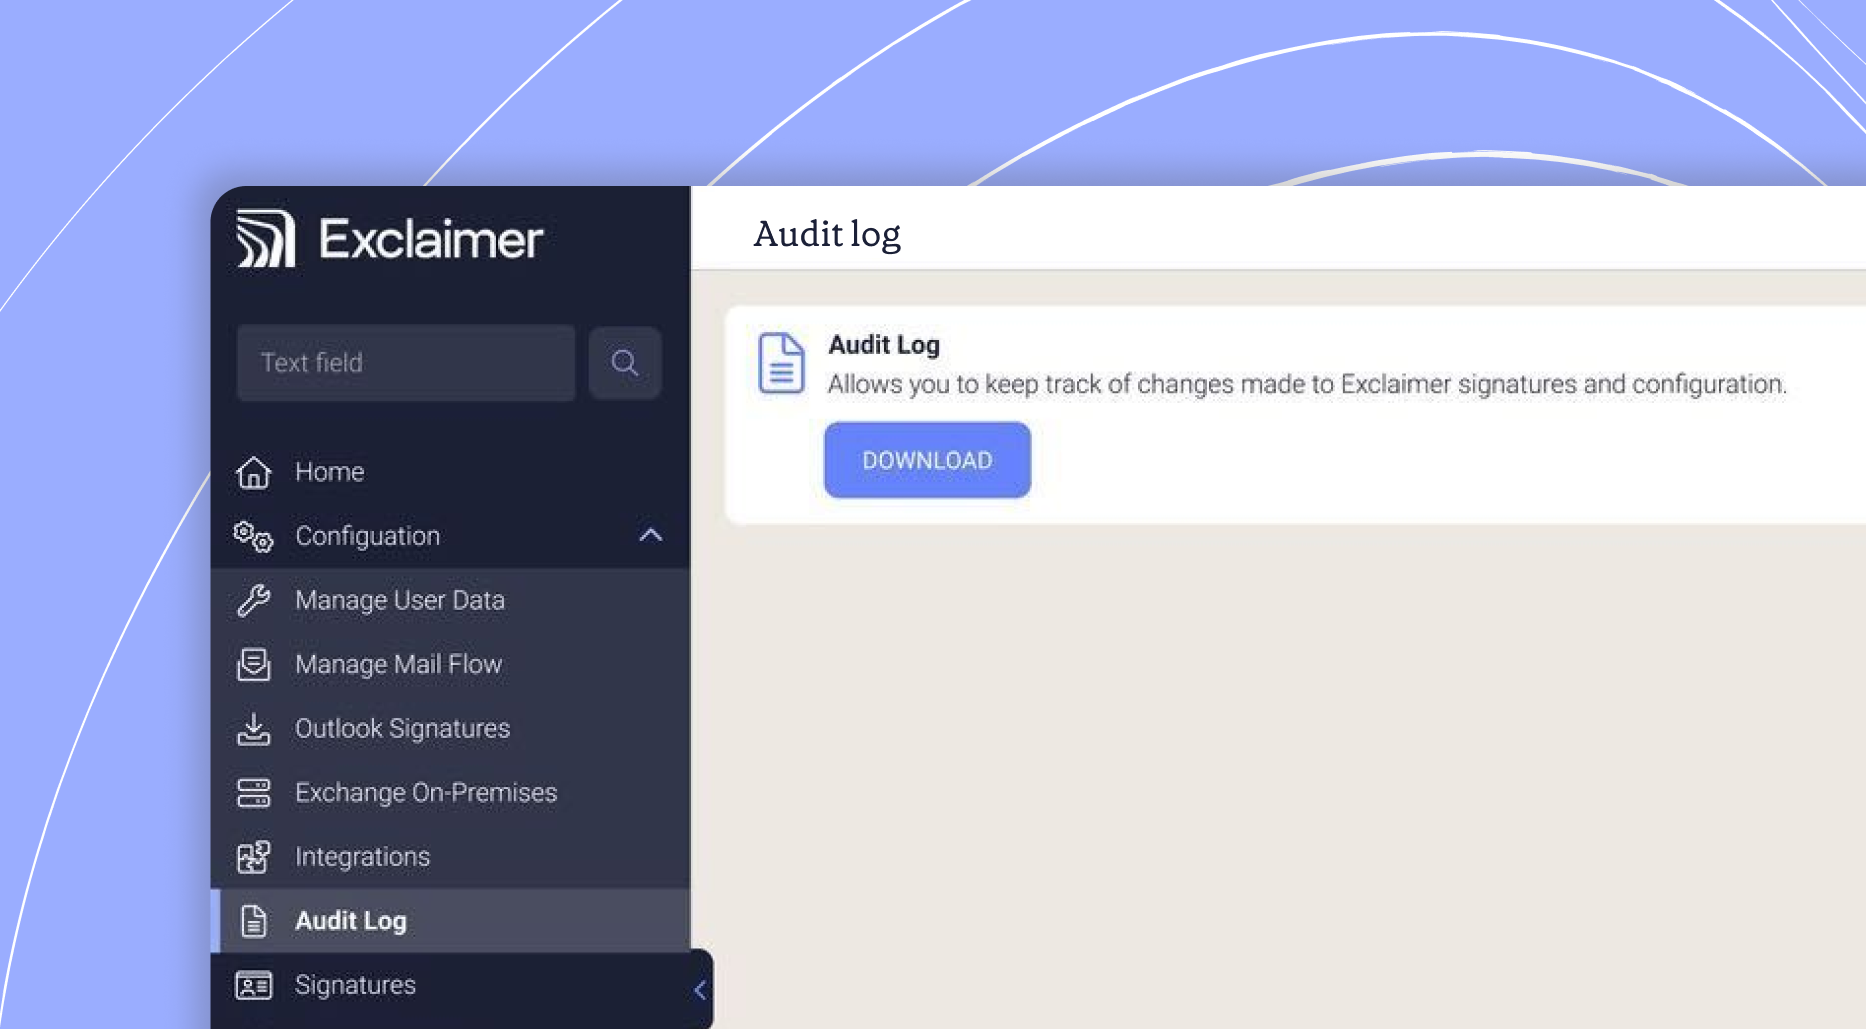Collapse the Configuration section chevron
The image size is (1866, 1029).
pyautogui.click(x=650, y=535)
